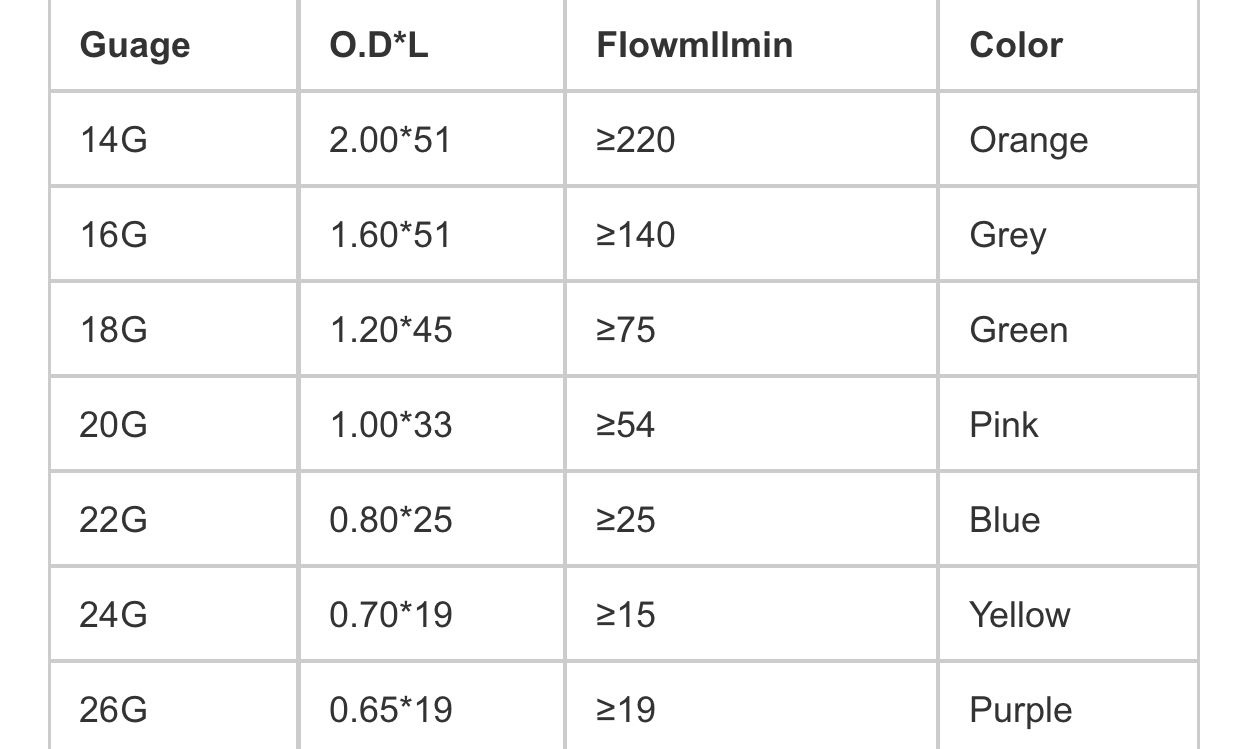Select the Yellow color cell
Image resolution: width=1242 pixels, height=749 pixels.
click(x=1020, y=614)
